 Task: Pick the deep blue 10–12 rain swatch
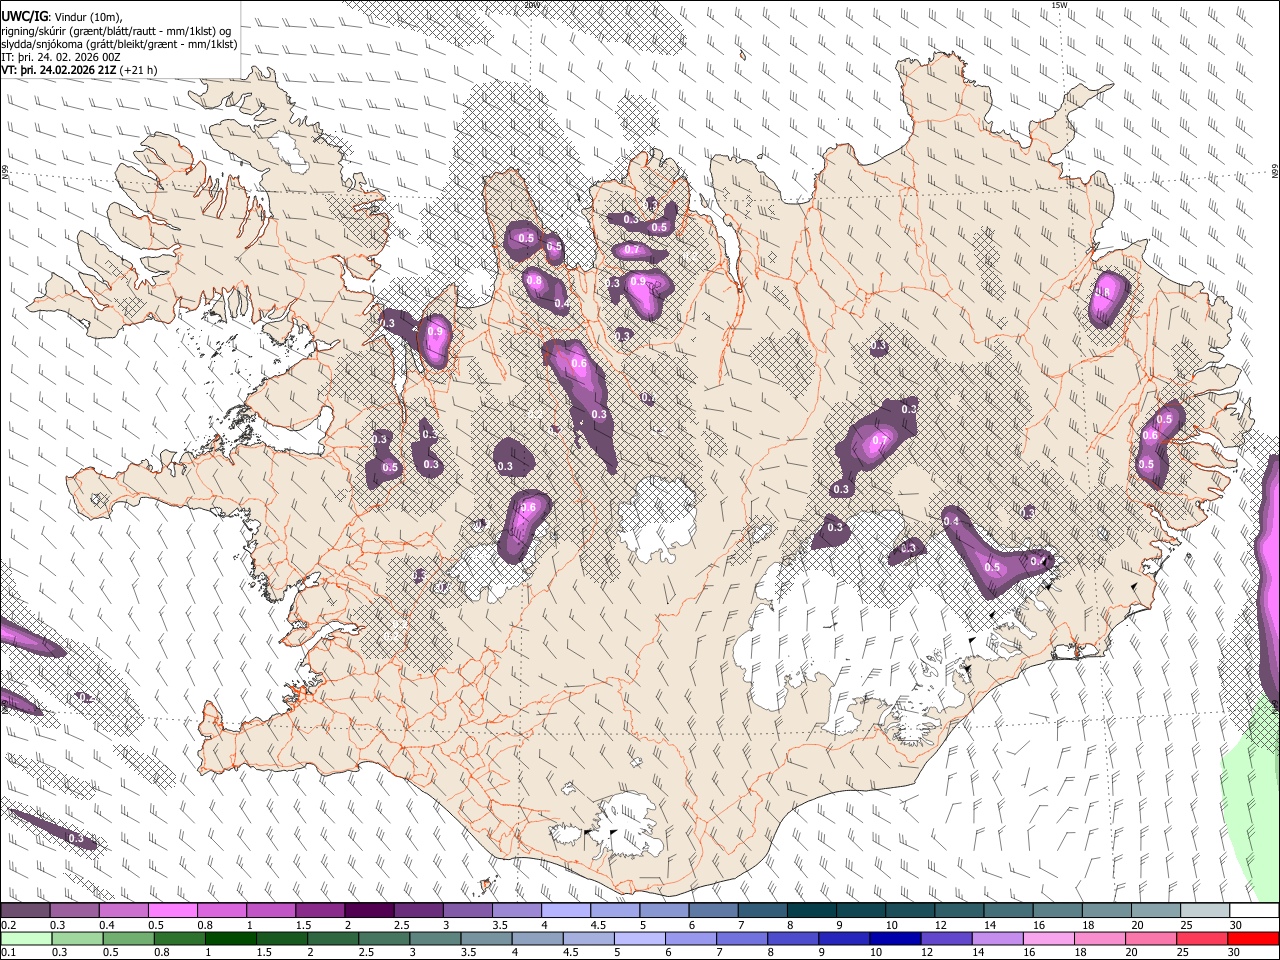(x=895, y=938)
